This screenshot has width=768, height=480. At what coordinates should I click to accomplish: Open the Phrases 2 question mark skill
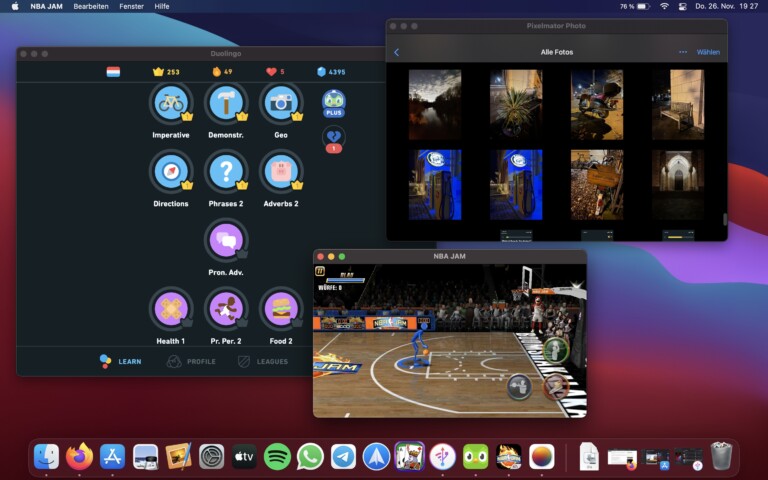[x=226, y=172]
